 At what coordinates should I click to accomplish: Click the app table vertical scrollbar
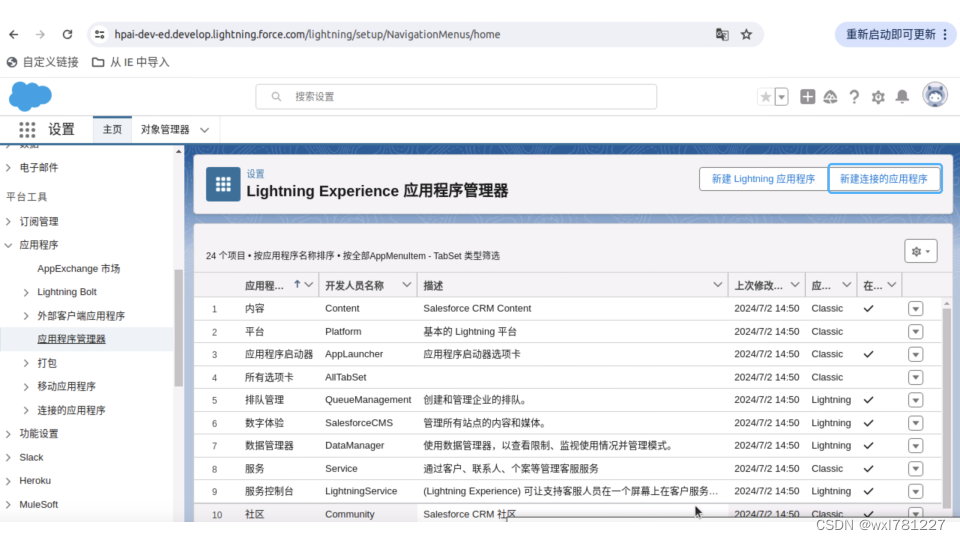(947, 407)
